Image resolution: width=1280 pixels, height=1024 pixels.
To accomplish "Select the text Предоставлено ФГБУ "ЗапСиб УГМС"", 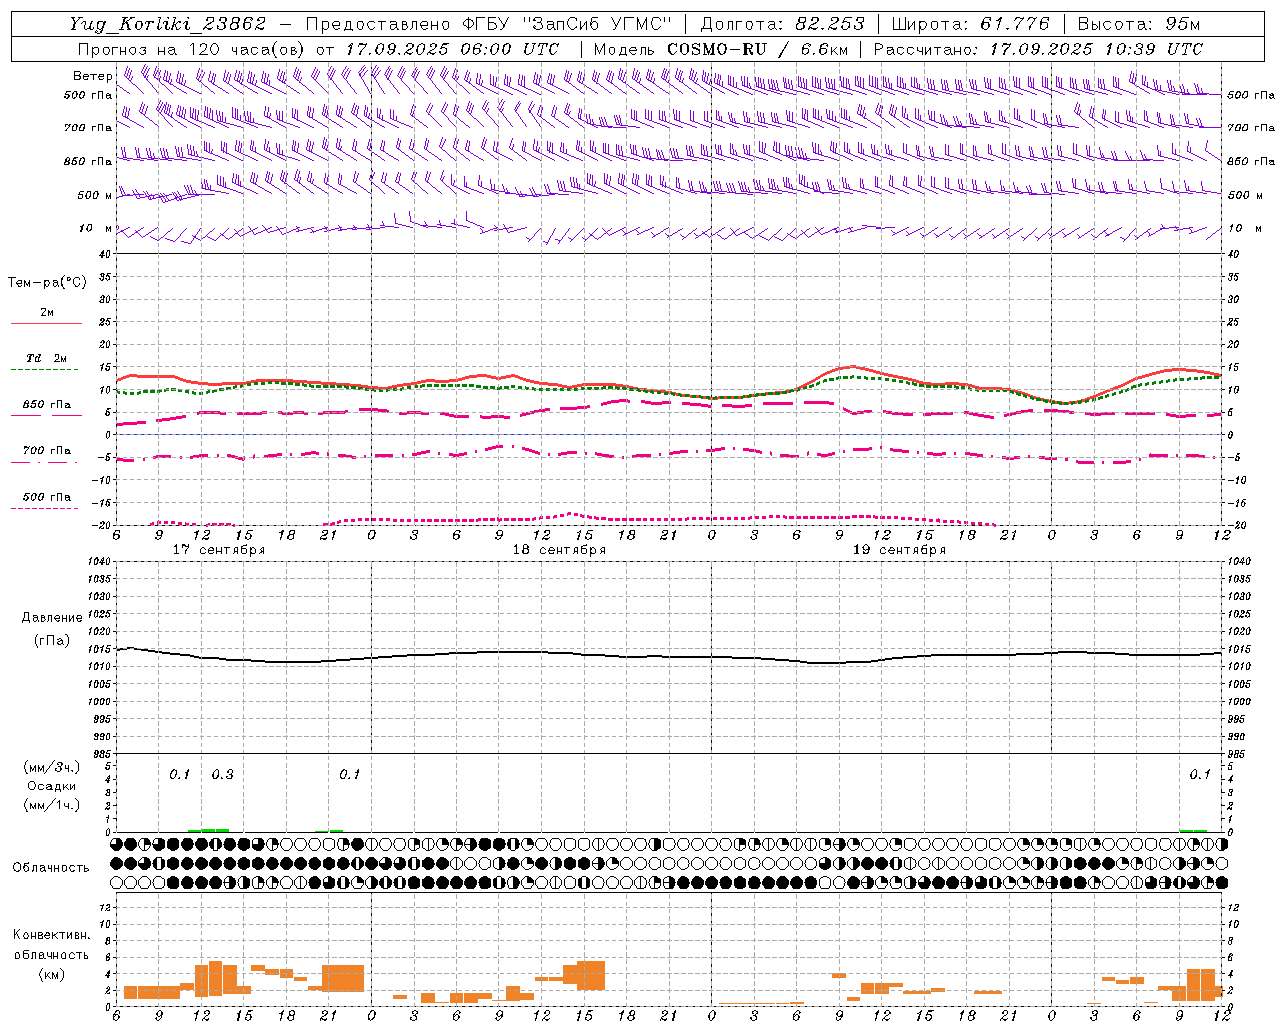I will pos(488,24).
